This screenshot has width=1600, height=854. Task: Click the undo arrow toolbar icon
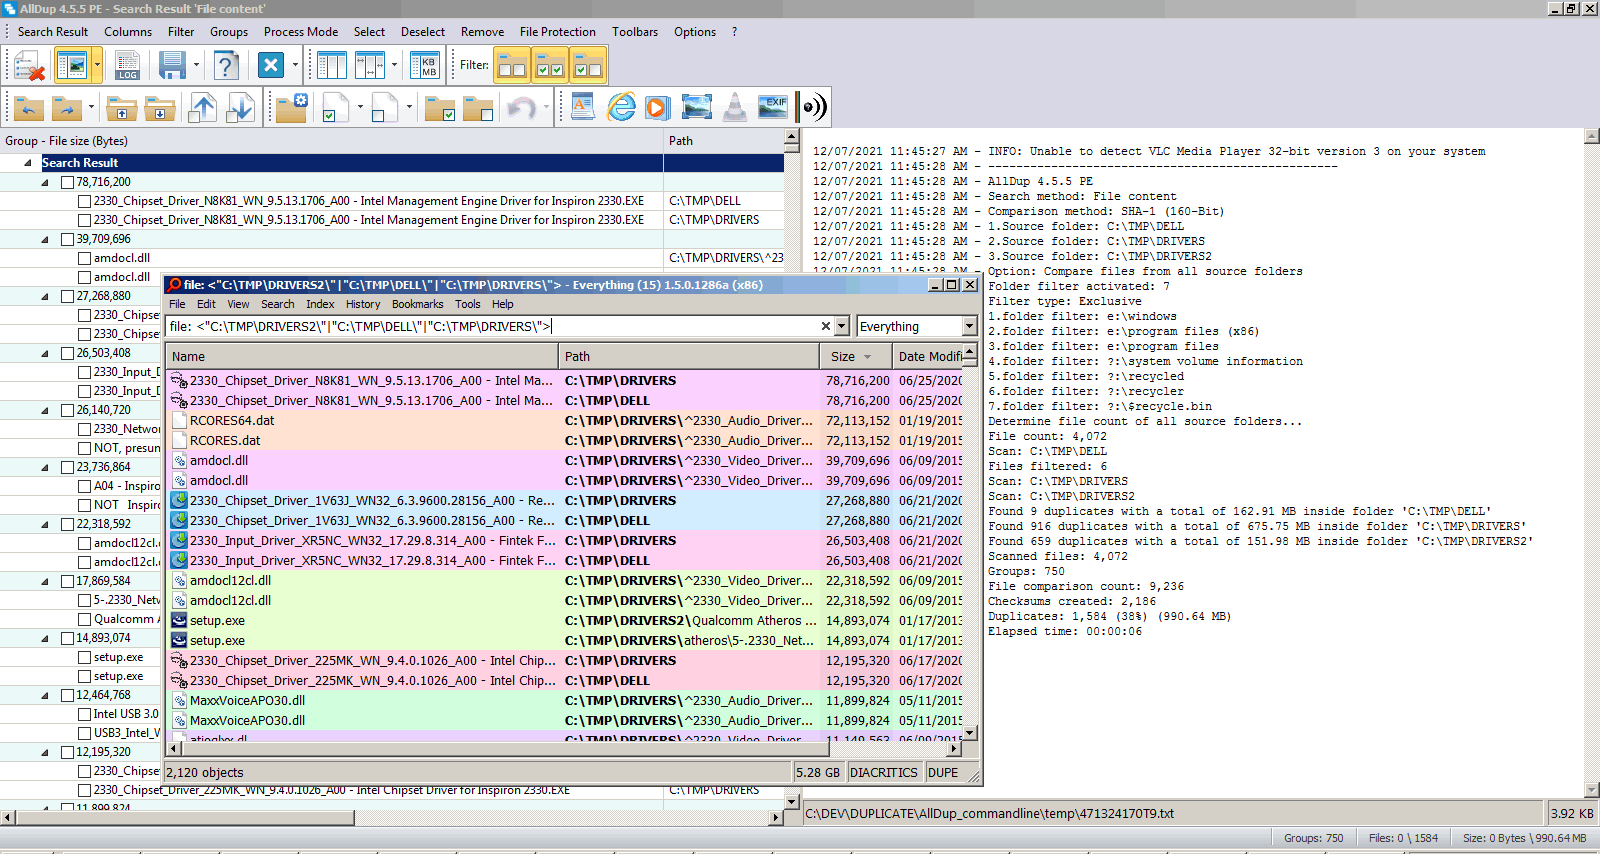pos(521,107)
